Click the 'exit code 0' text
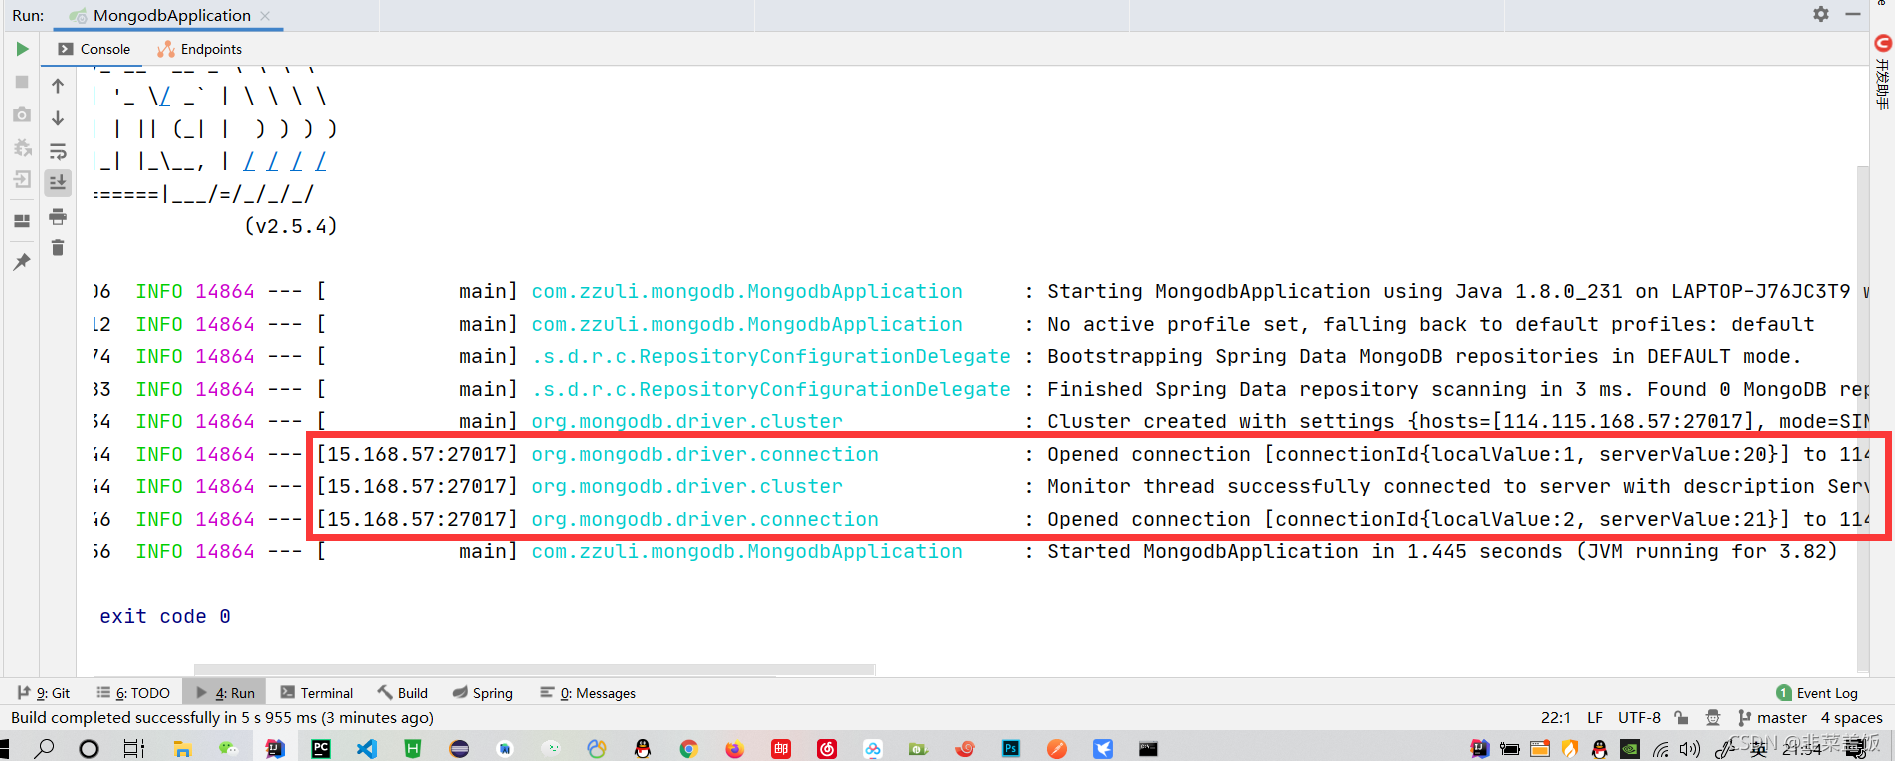 [x=165, y=617]
